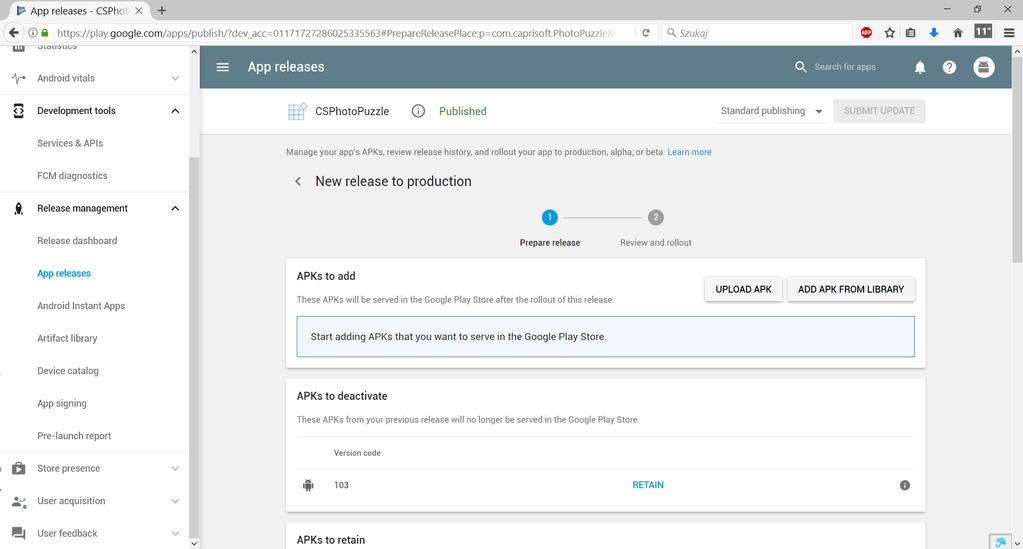Close the App releases browser tab
The image size is (1023, 549).
pyautogui.click(x=138, y=10)
